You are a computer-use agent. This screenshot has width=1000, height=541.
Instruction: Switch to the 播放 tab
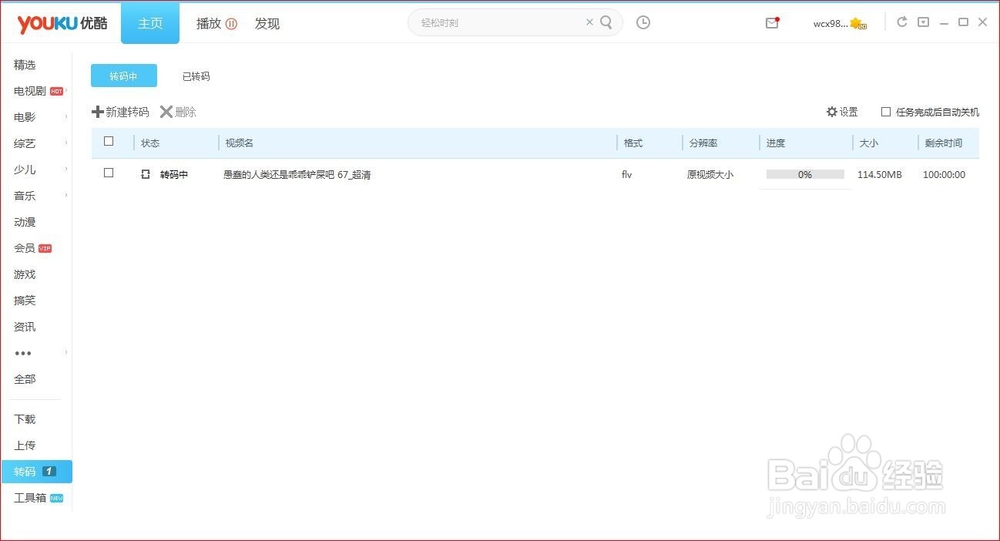[209, 24]
